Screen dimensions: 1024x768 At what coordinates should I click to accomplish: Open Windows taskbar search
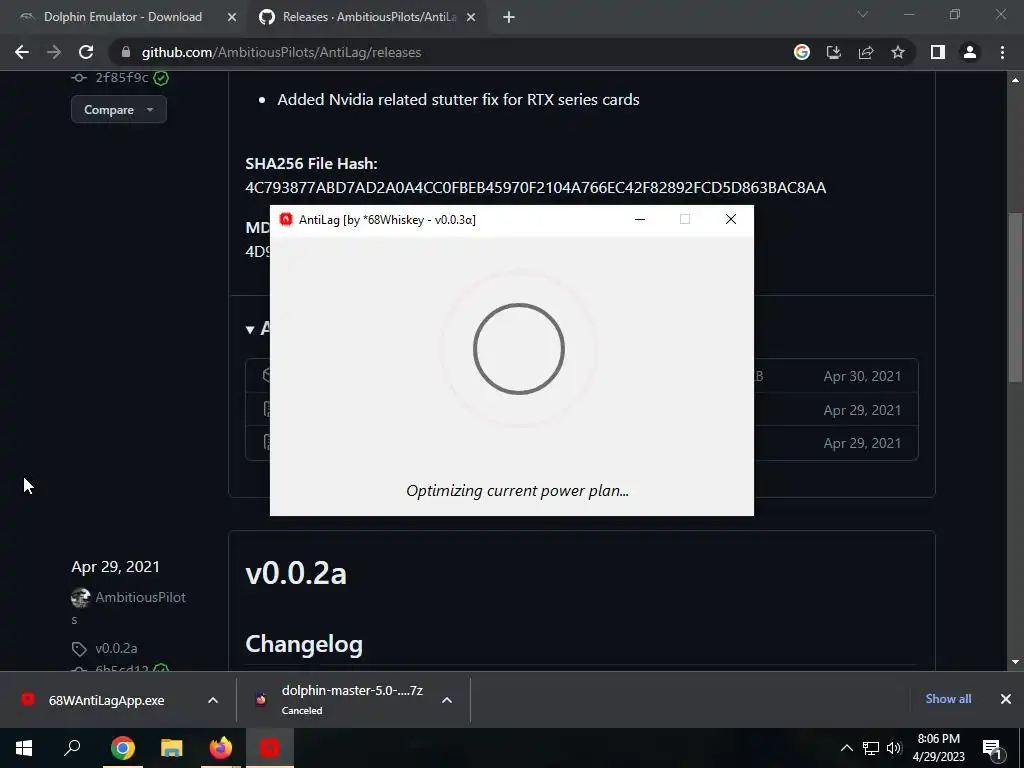click(x=72, y=748)
